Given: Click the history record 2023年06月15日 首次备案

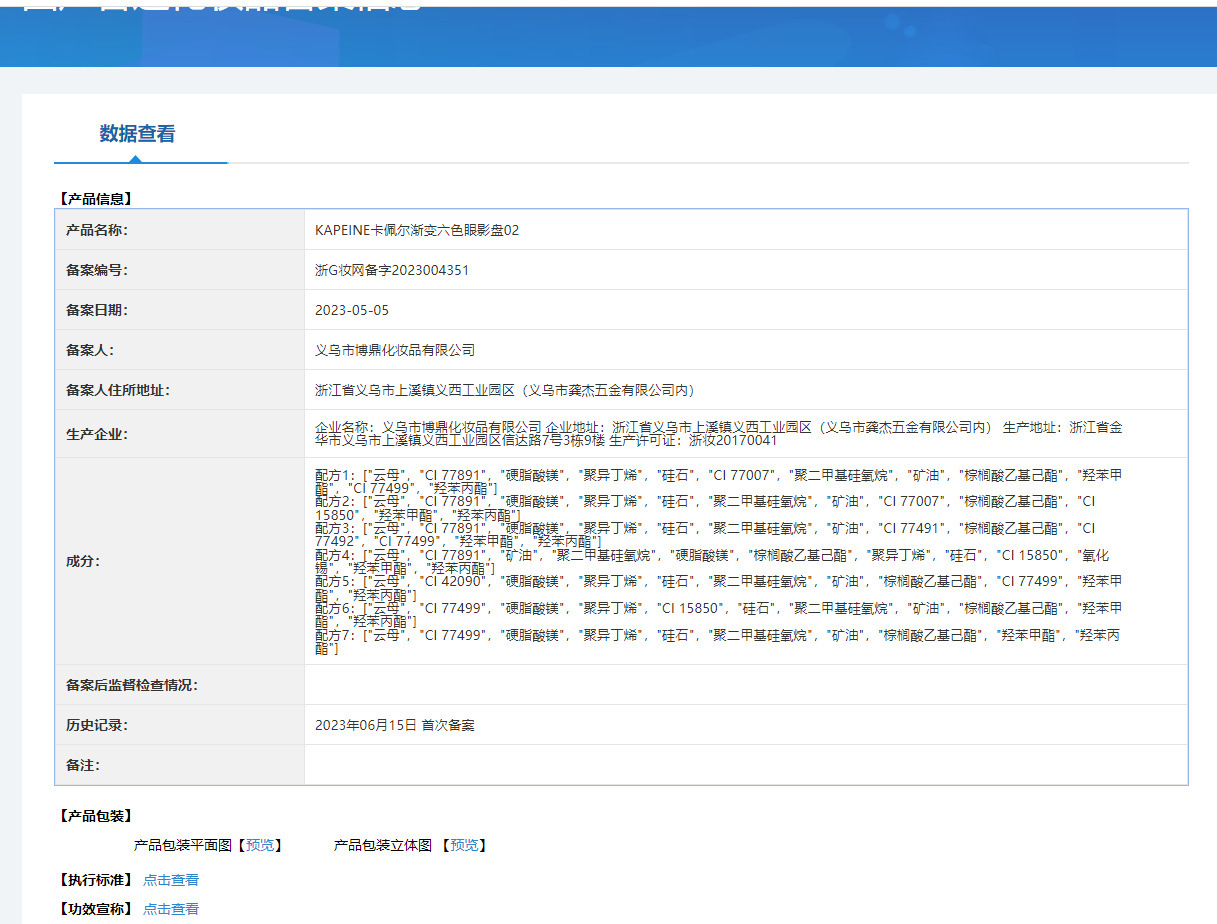Looking at the screenshot, I should click(x=395, y=725).
